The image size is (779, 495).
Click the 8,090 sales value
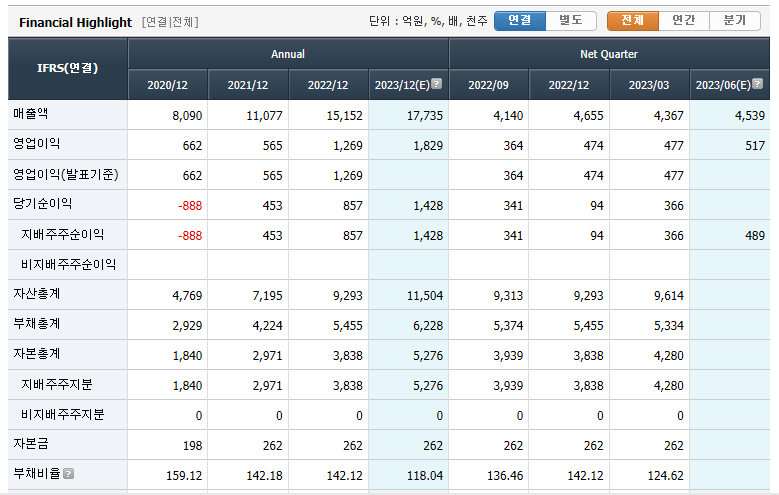point(187,116)
